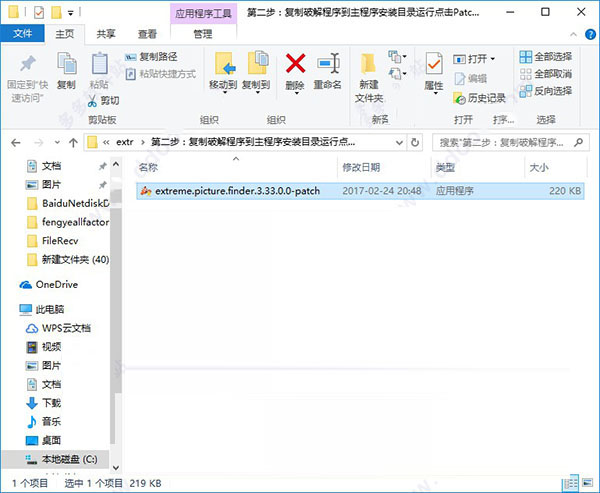Open the New item dropdown
Image resolution: width=600 pixels, height=493 pixels.
click(397, 57)
